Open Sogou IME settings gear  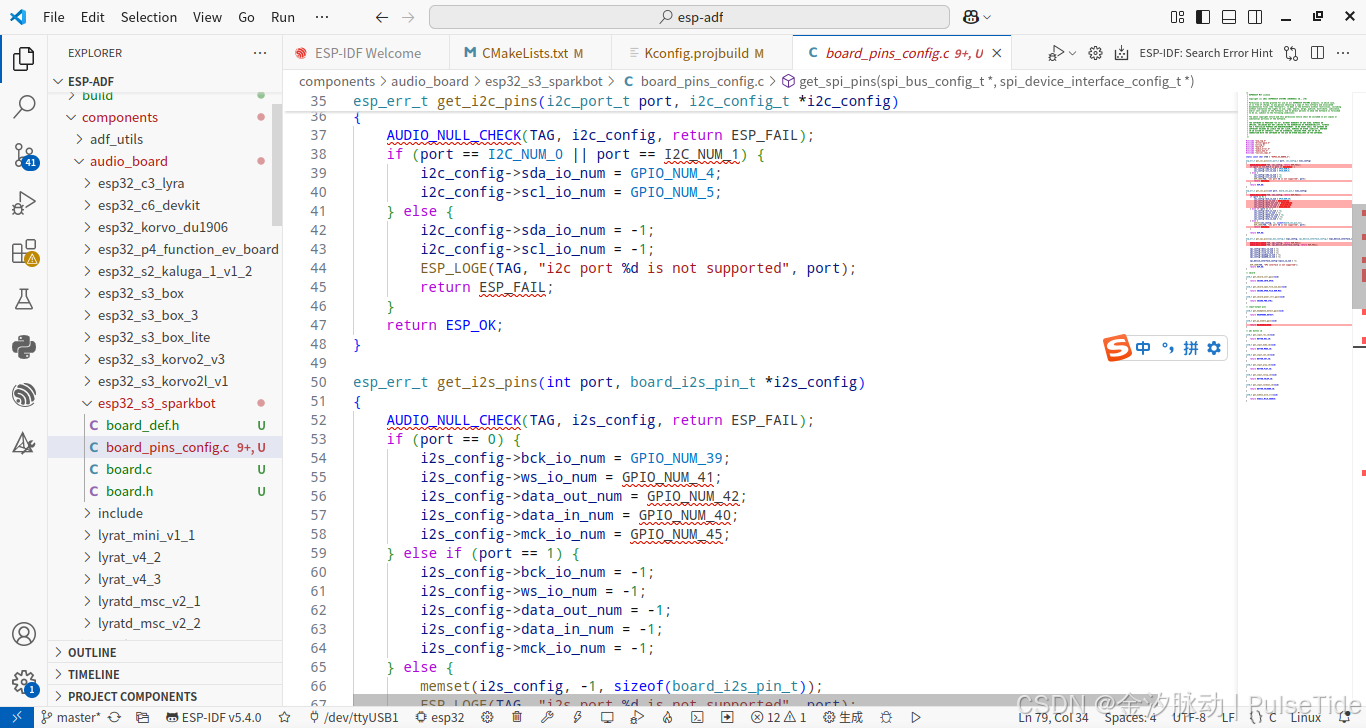pos(1214,348)
